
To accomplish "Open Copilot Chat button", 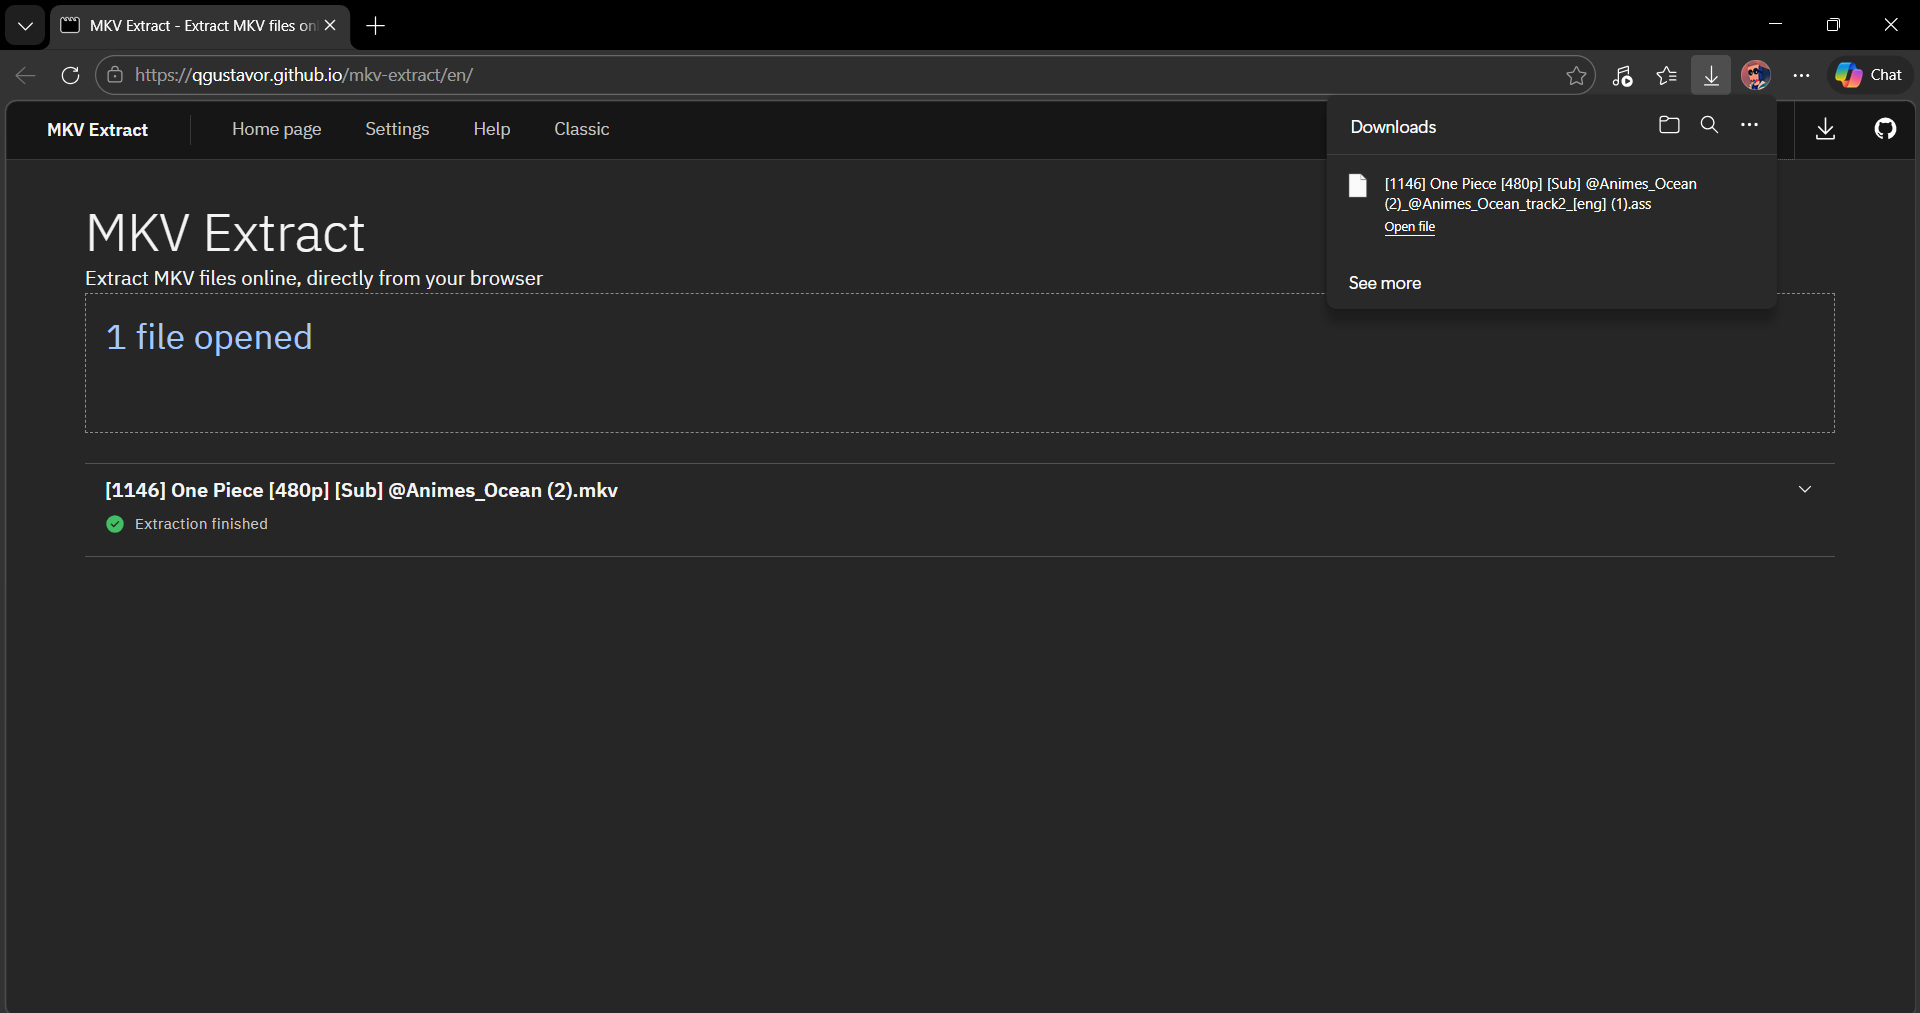I will [1869, 75].
